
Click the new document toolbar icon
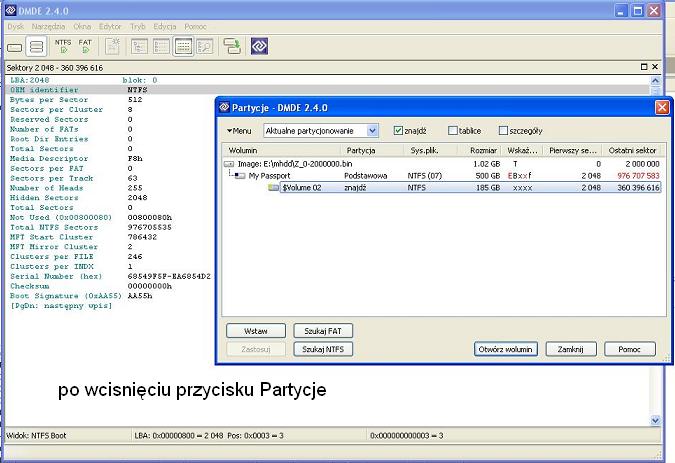point(112,46)
